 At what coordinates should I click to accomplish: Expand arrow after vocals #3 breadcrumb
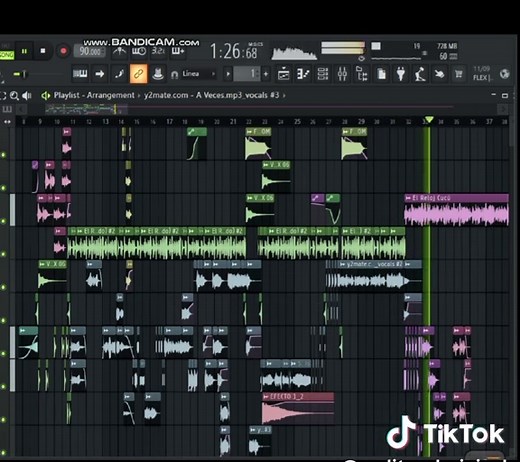click(284, 96)
